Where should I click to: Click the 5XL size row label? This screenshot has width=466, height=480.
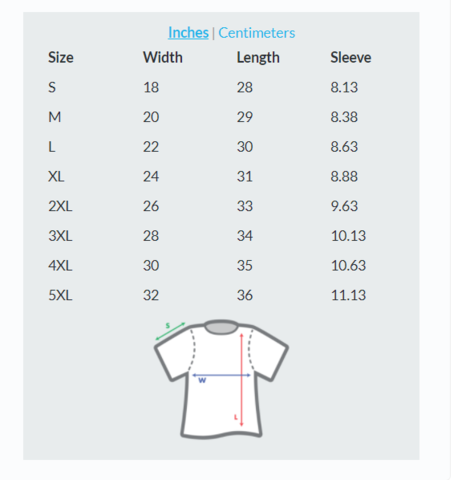60,295
